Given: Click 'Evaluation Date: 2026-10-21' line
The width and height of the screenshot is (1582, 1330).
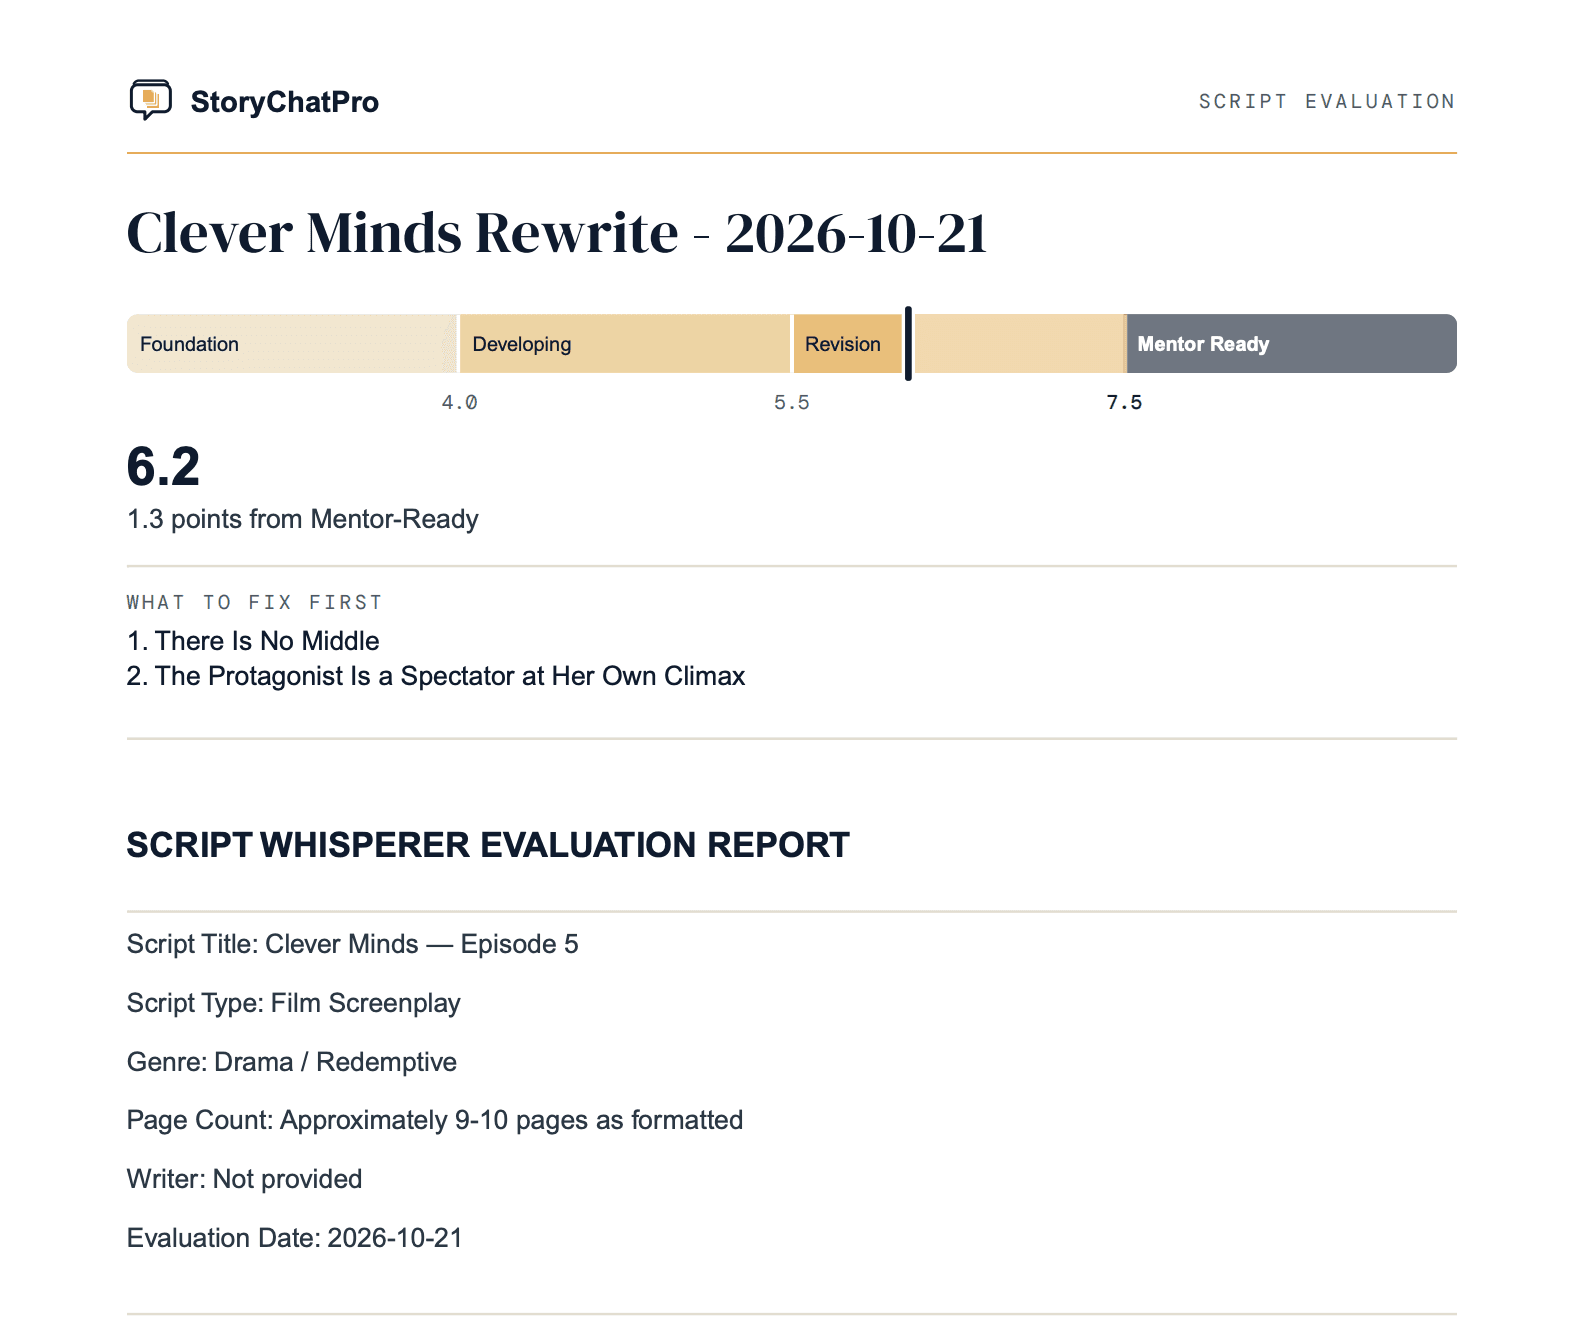Looking at the screenshot, I should click(294, 1238).
